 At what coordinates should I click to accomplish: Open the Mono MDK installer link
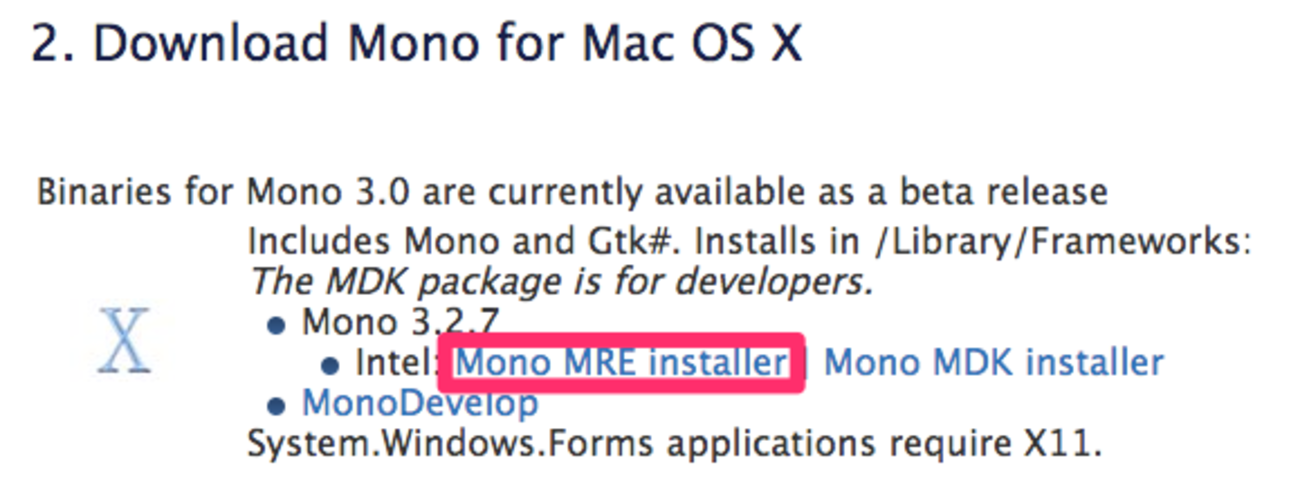tap(994, 362)
